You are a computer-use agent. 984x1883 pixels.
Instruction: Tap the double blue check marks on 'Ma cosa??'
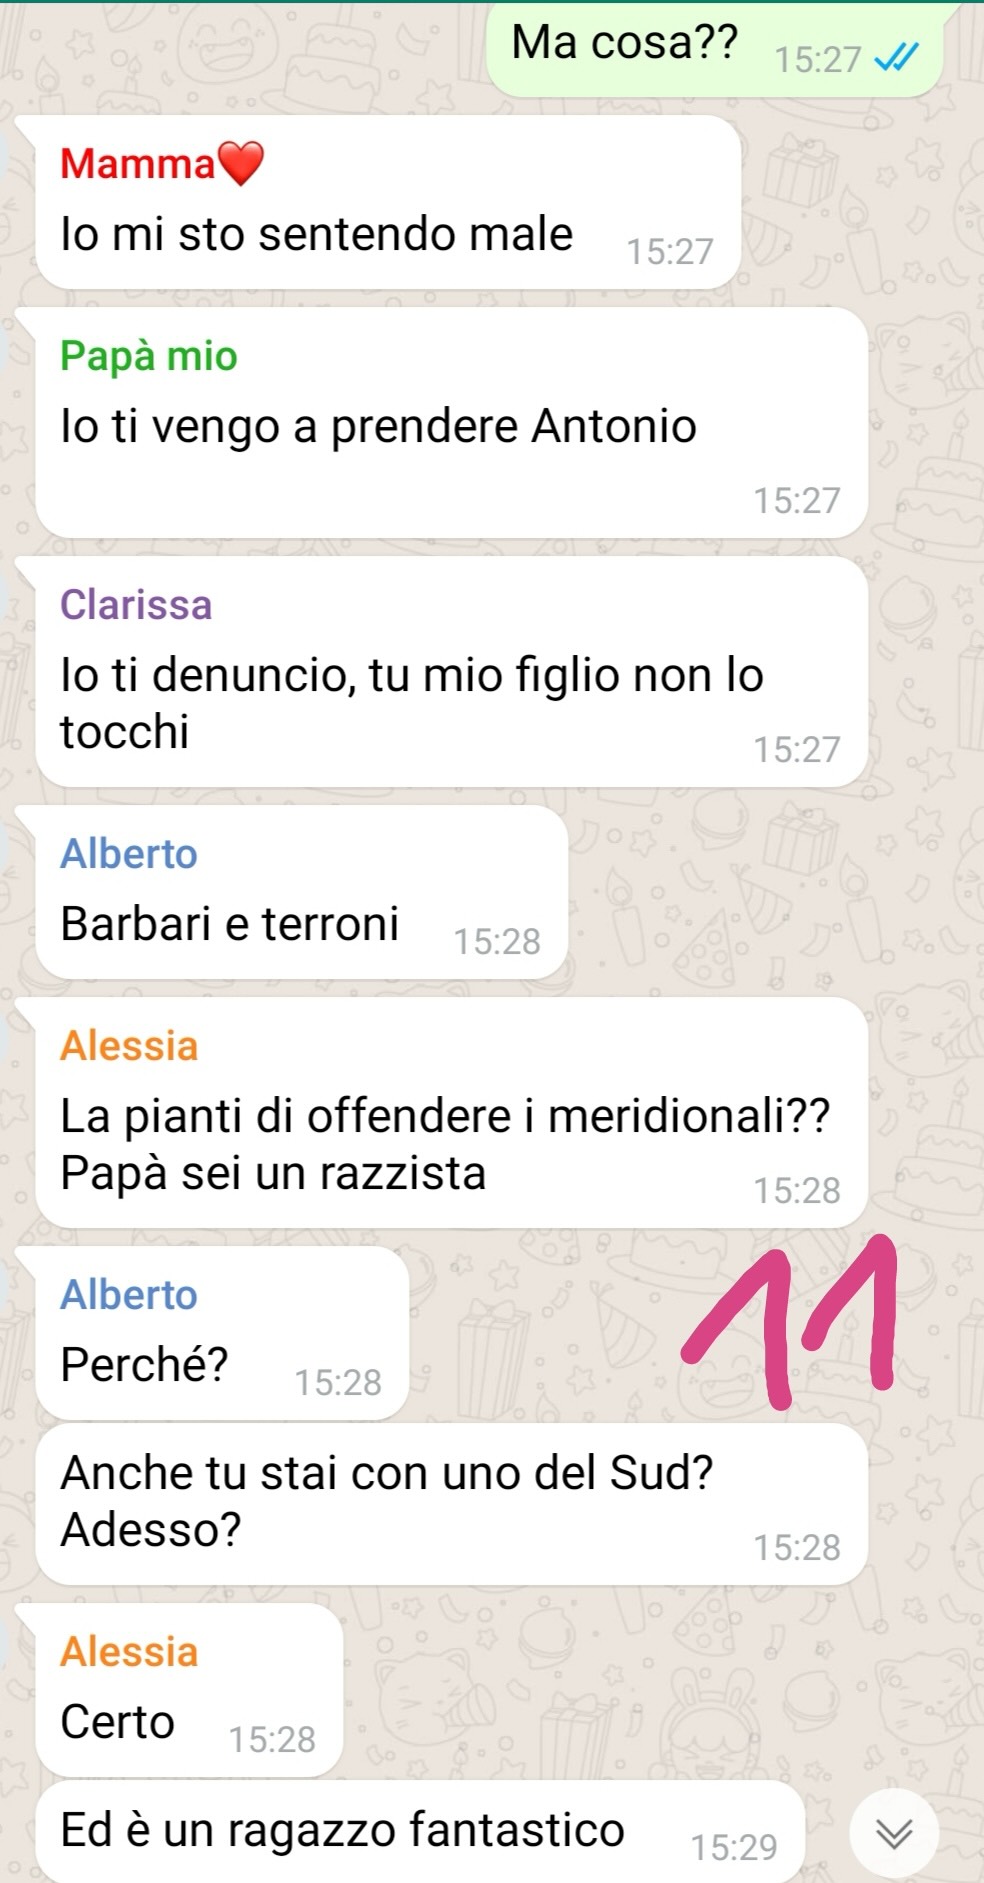pos(895,60)
